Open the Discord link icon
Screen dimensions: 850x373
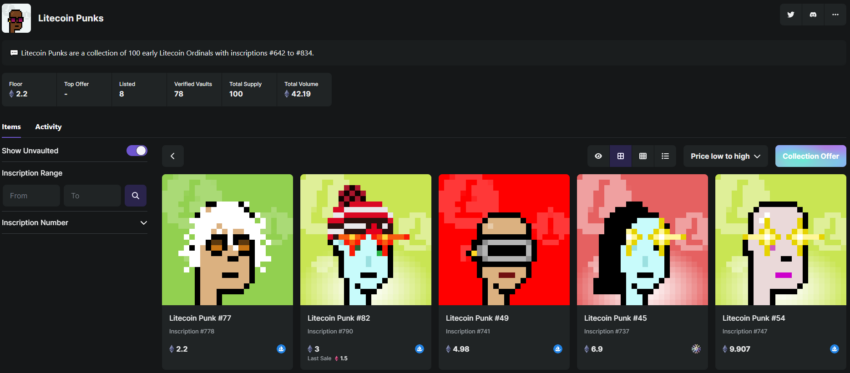[x=813, y=15]
